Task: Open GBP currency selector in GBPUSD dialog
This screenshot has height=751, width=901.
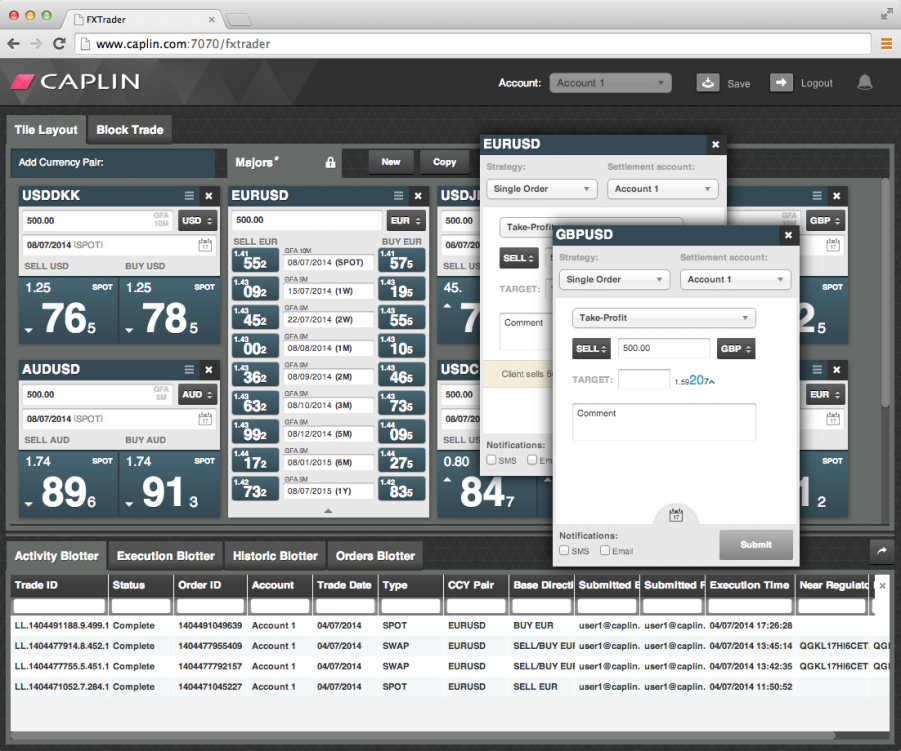Action: [736, 349]
